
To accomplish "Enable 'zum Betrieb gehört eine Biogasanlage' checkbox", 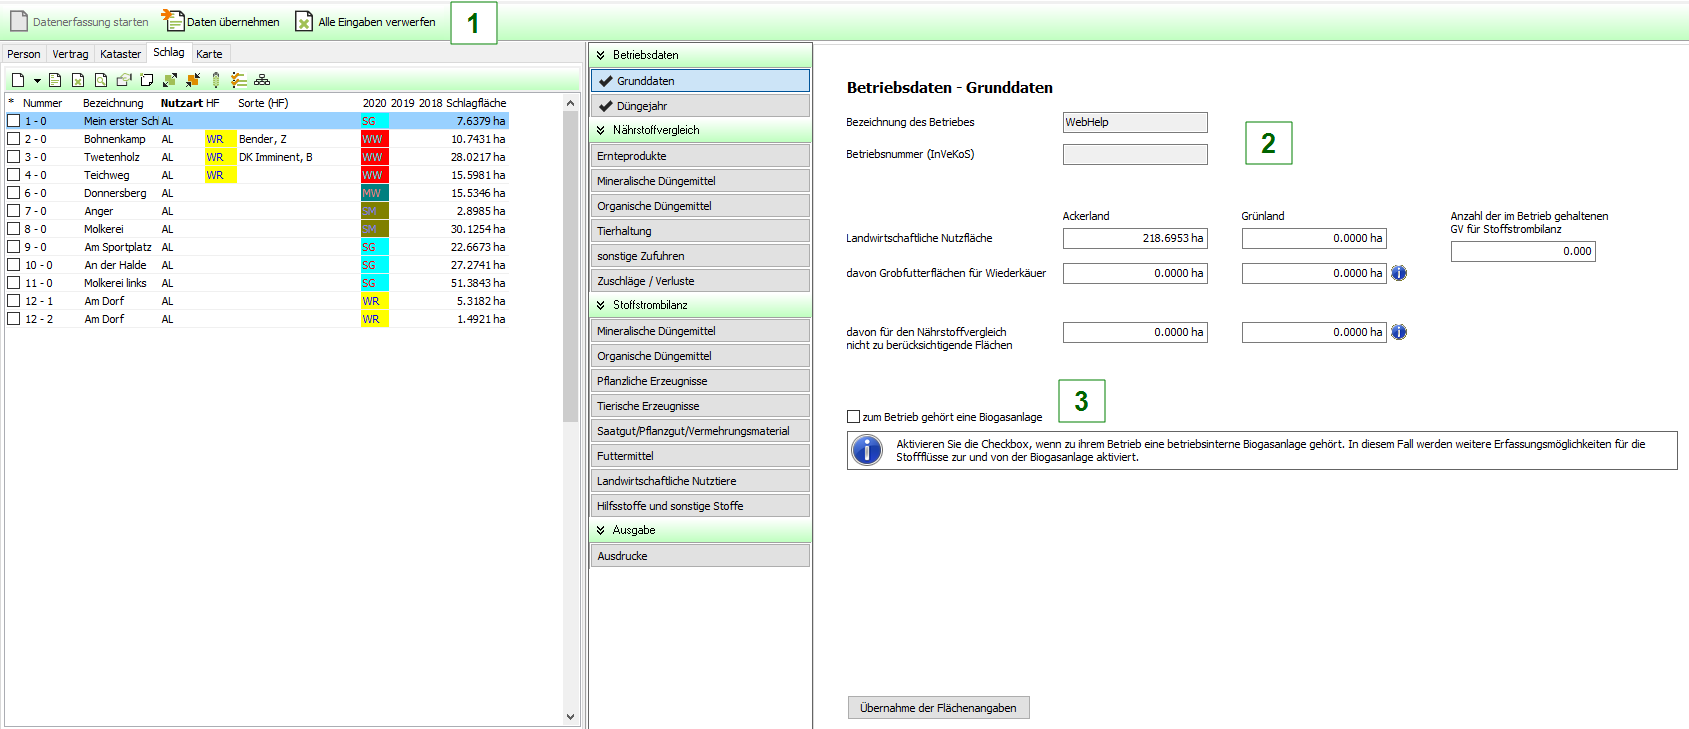I will click(854, 417).
